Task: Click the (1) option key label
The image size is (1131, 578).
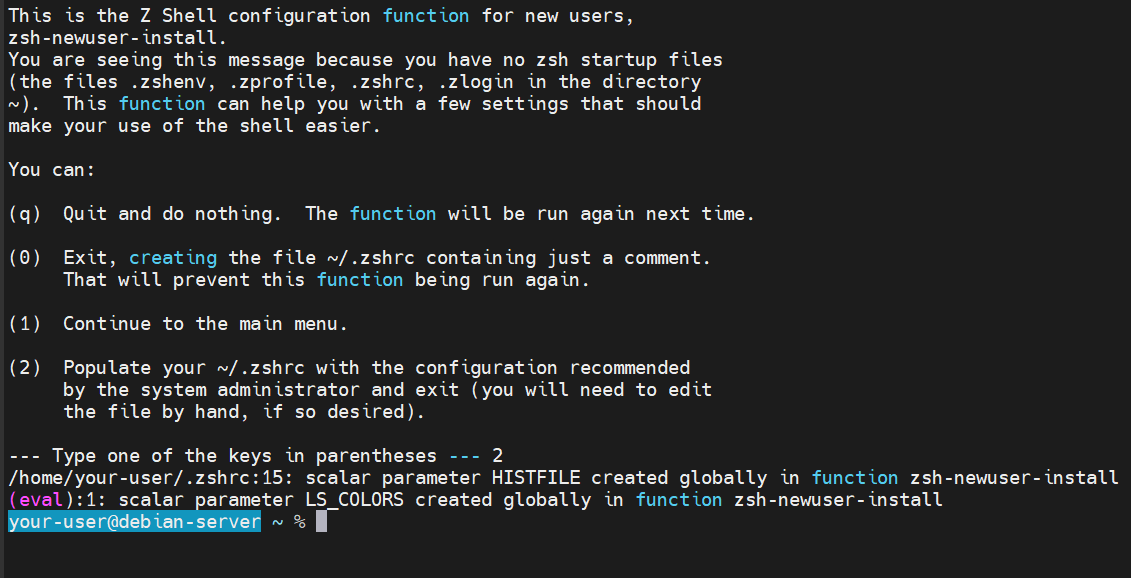Action: click(24, 324)
